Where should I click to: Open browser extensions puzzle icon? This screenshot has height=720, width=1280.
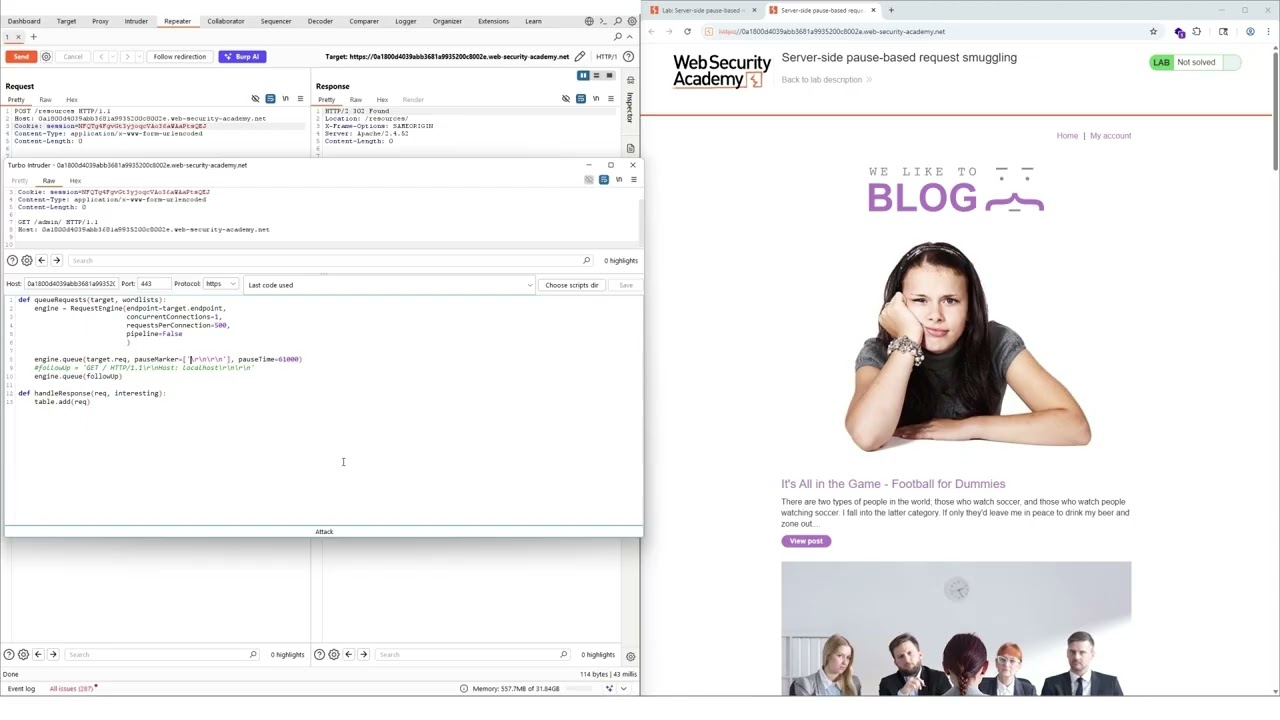(x=1197, y=32)
